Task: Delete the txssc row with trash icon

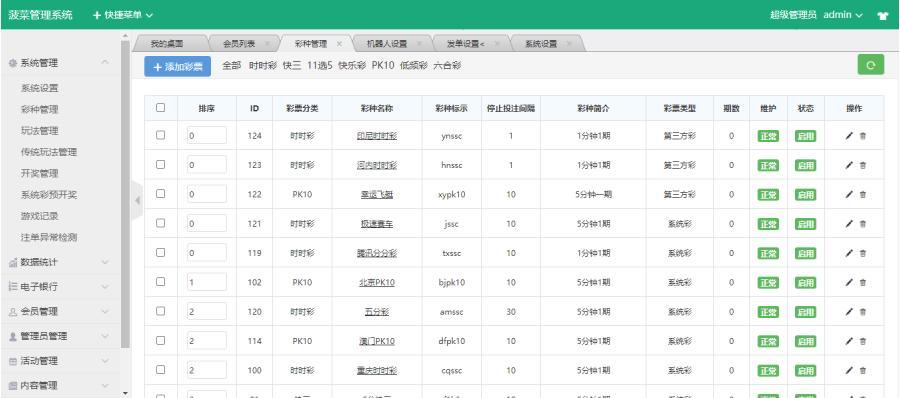Action: point(863,253)
